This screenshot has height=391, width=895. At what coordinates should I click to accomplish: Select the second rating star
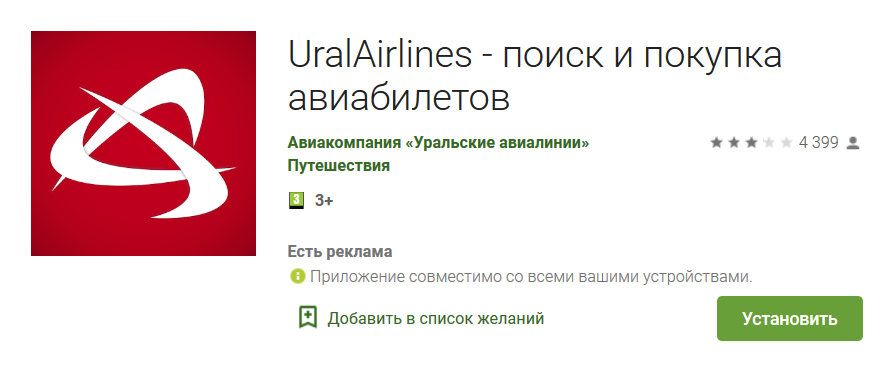point(733,143)
